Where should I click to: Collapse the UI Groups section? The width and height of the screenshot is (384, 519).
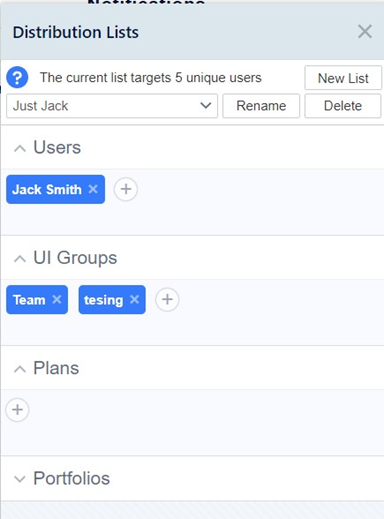point(20,258)
